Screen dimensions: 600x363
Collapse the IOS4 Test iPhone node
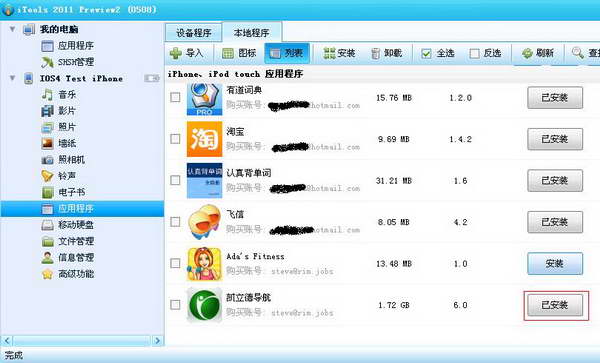point(13,78)
